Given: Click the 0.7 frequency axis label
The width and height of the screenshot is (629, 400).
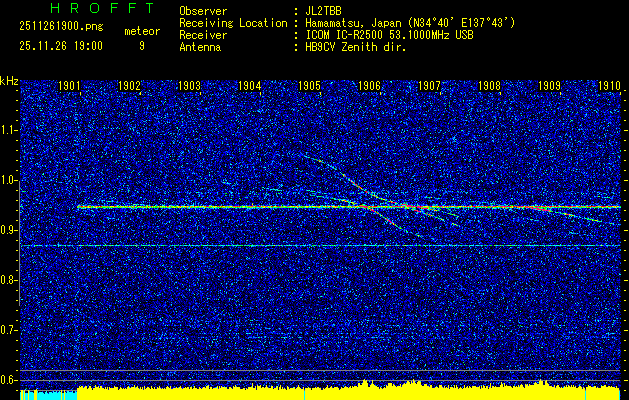Looking at the screenshot, I should (9, 330).
